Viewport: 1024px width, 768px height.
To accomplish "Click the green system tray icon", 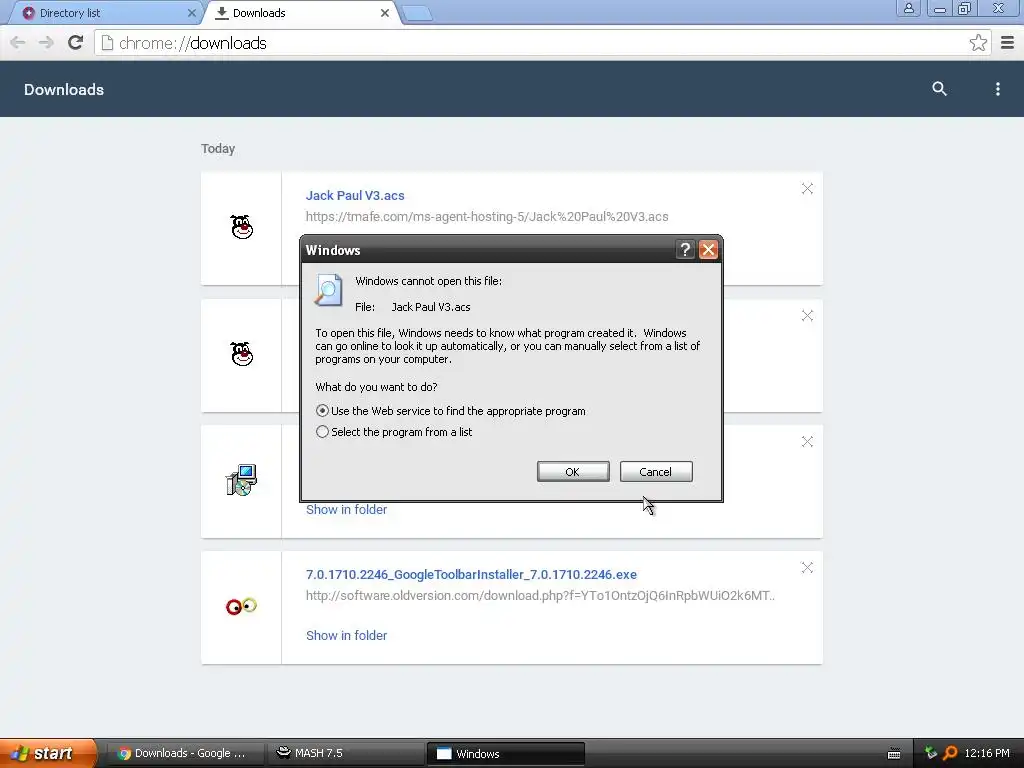I will 931,753.
